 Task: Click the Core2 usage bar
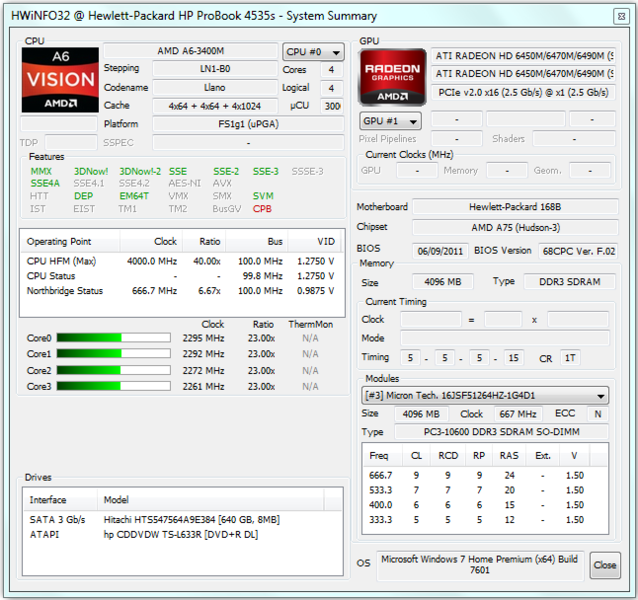114,370
